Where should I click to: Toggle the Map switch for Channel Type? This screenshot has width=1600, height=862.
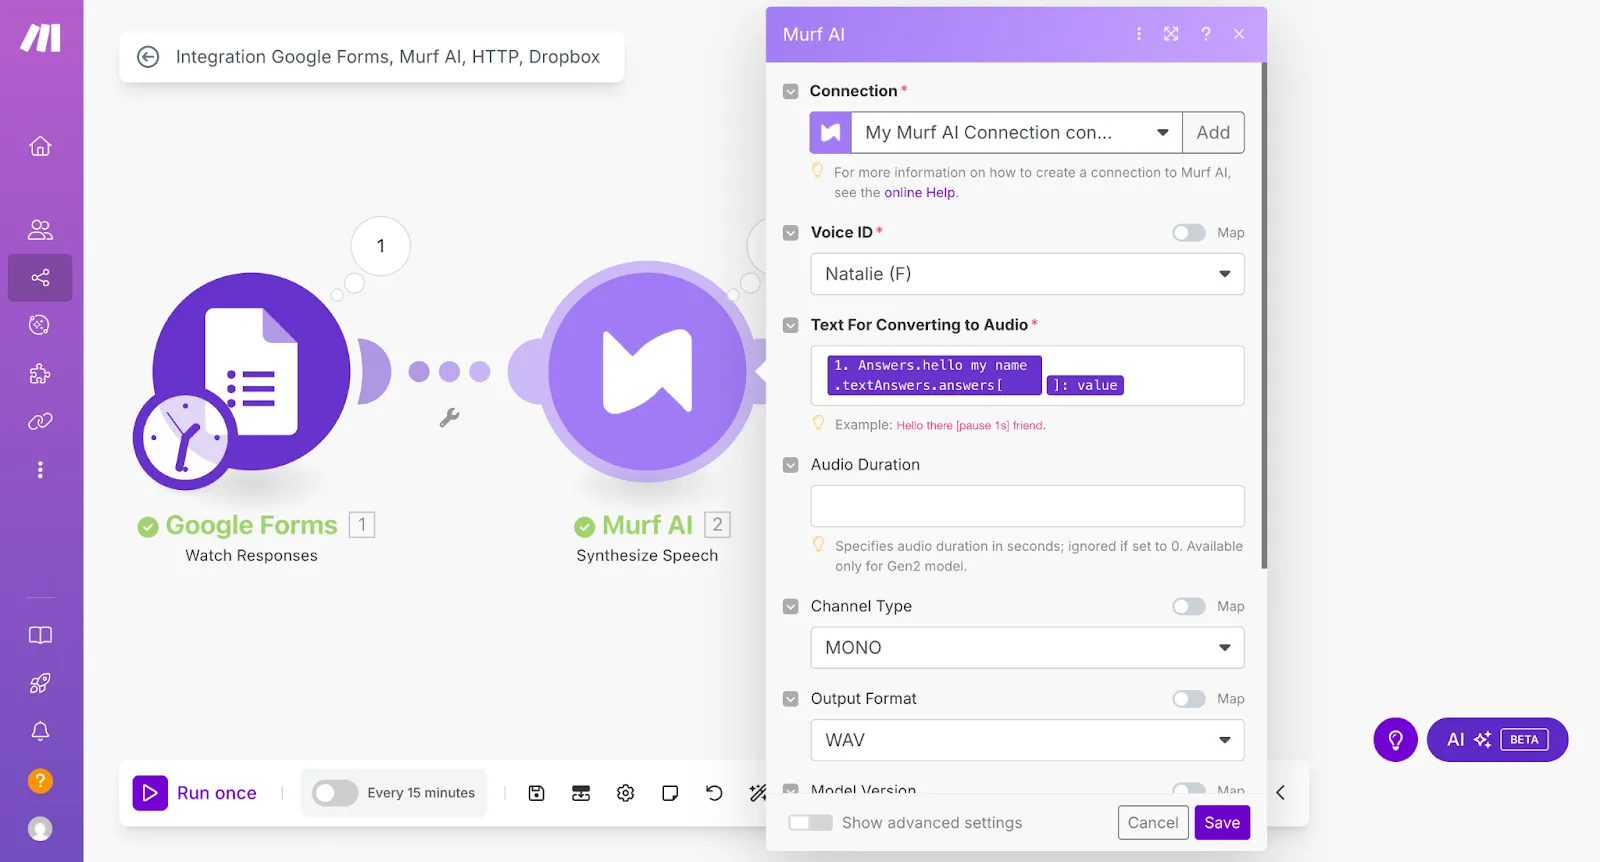pos(1189,607)
